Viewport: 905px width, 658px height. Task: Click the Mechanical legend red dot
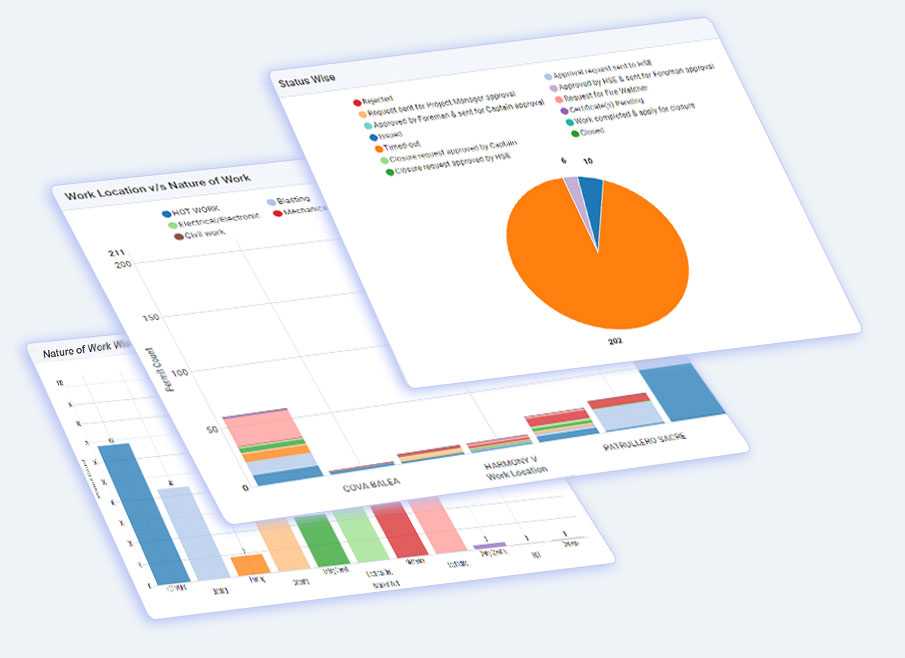click(x=276, y=212)
